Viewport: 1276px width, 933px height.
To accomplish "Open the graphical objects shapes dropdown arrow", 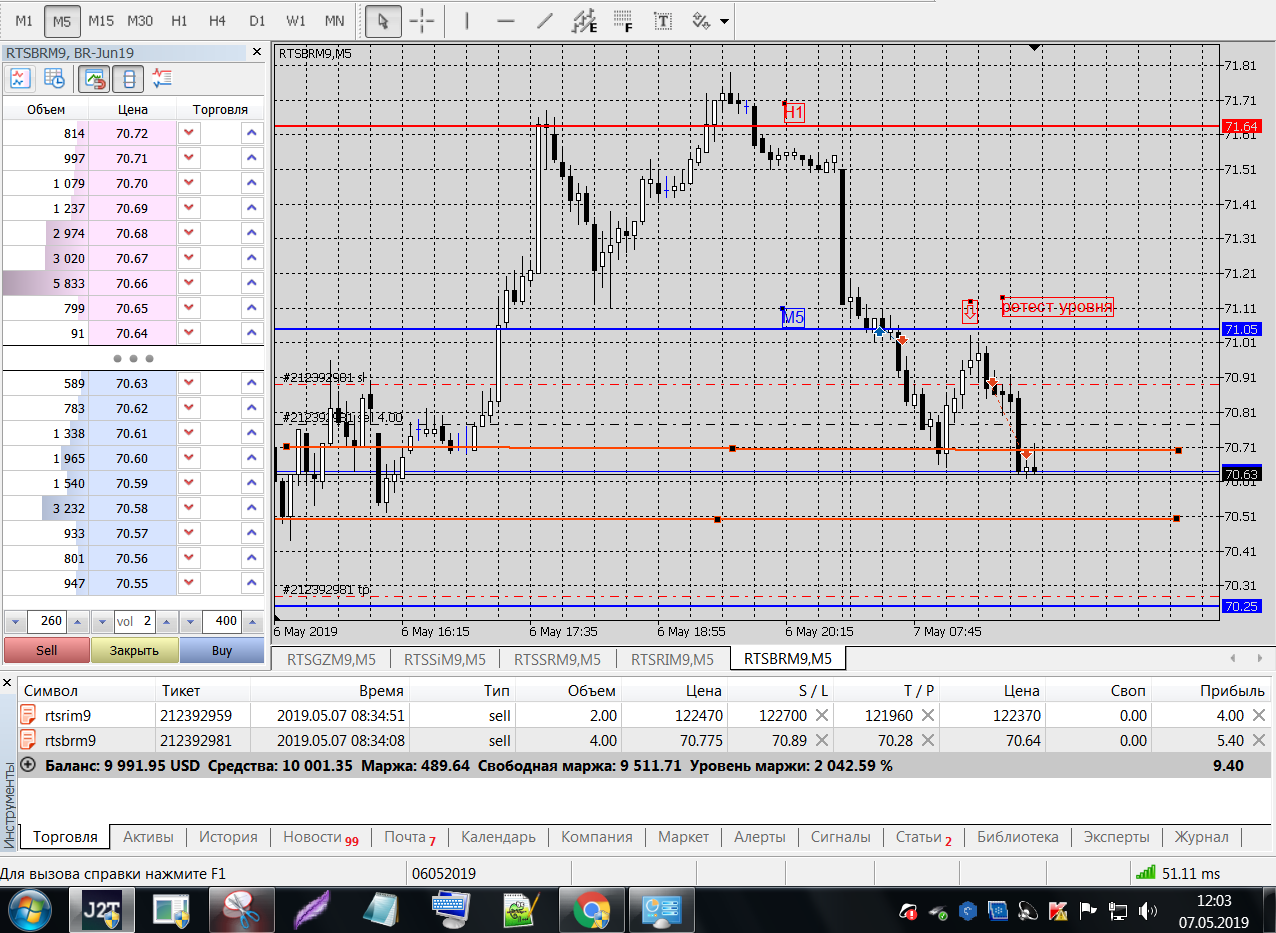I will tap(724, 21).
